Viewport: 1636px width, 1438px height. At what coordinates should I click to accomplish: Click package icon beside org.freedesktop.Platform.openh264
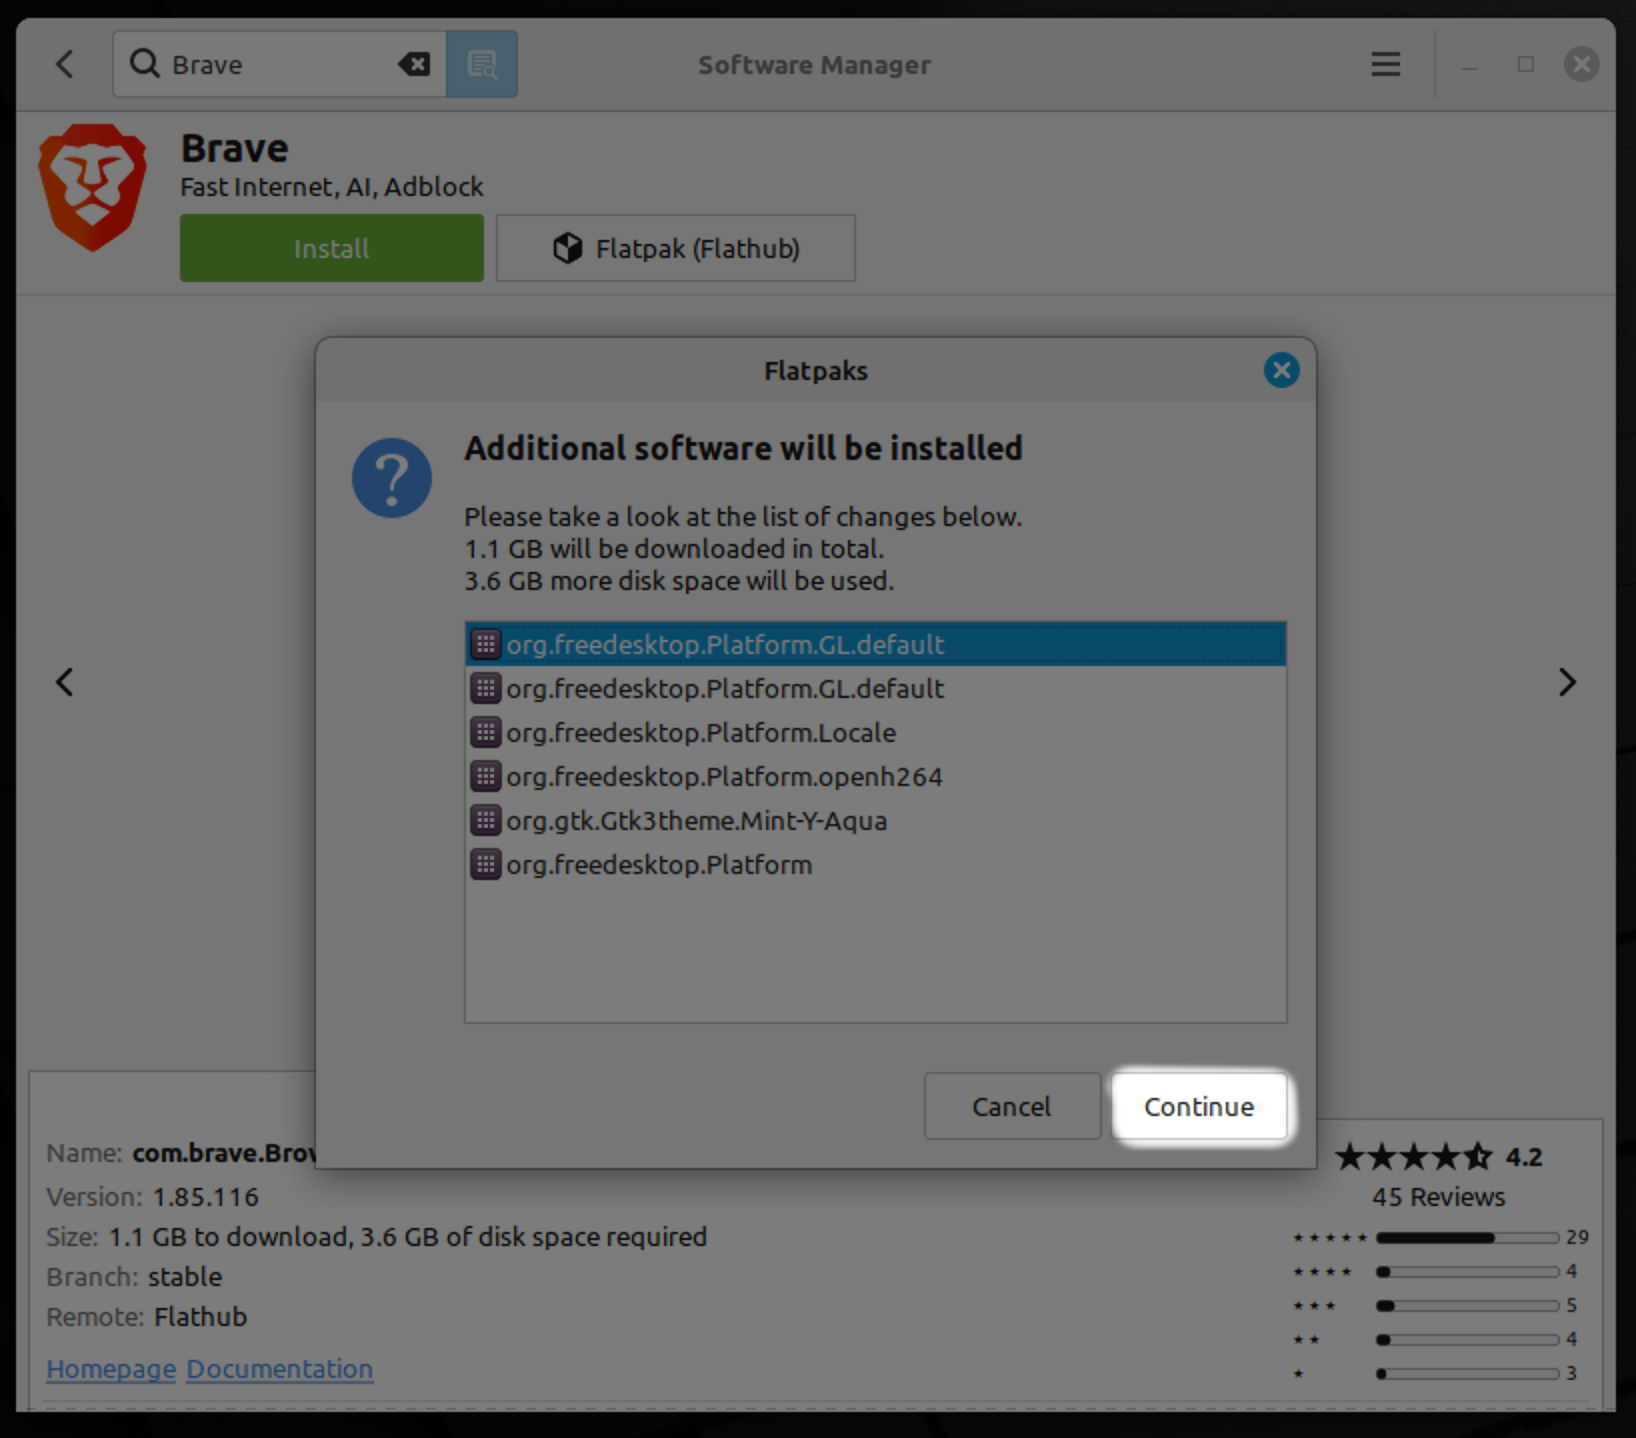(485, 776)
